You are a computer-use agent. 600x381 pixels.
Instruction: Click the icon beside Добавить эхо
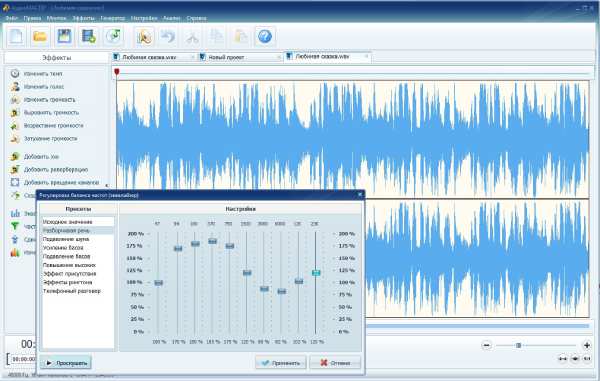point(15,156)
